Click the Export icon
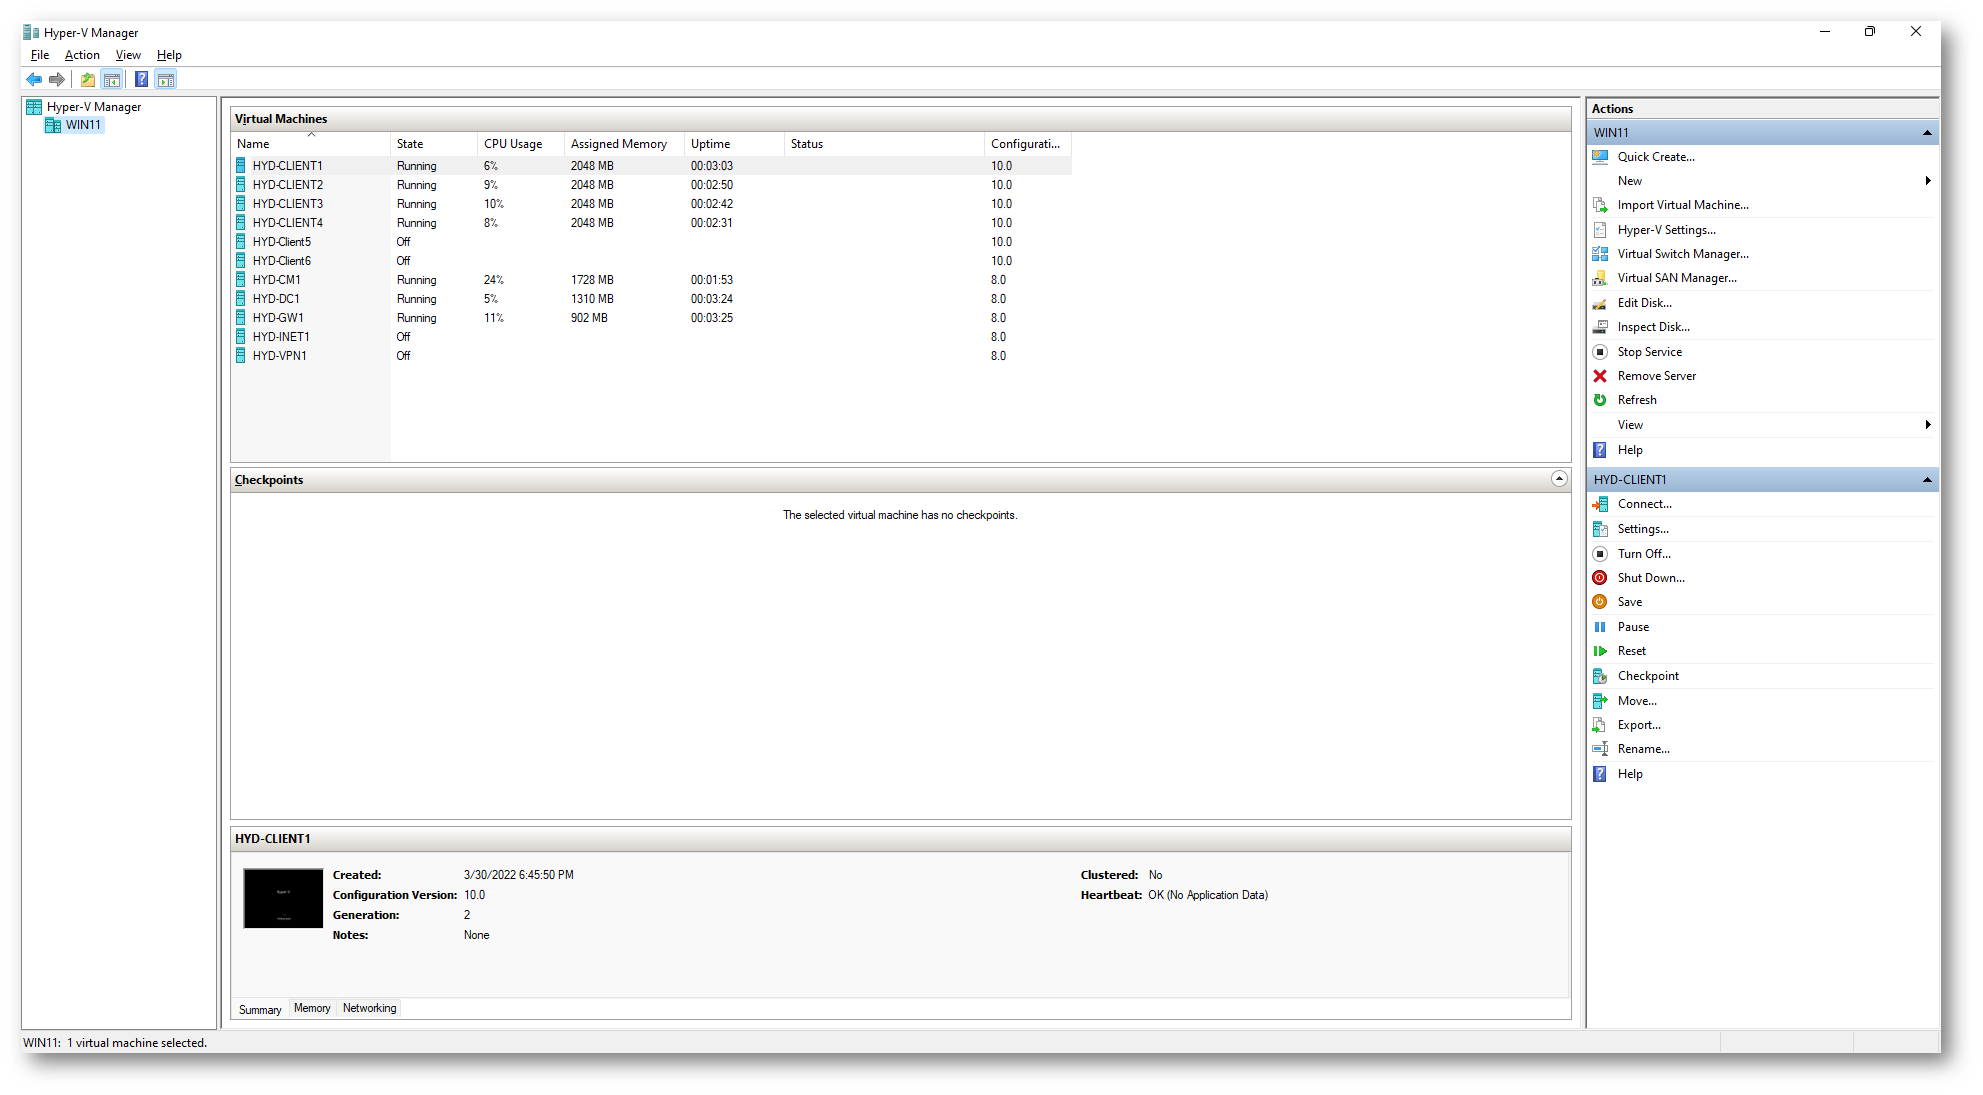Viewport: 1983px width, 1095px height. tap(1600, 725)
